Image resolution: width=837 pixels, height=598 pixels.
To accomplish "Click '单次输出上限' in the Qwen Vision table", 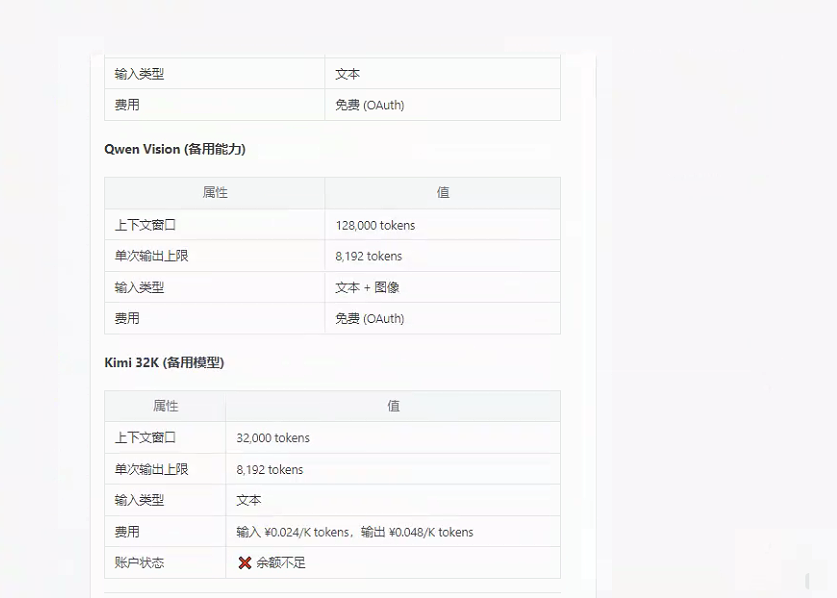I will [152, 256].
